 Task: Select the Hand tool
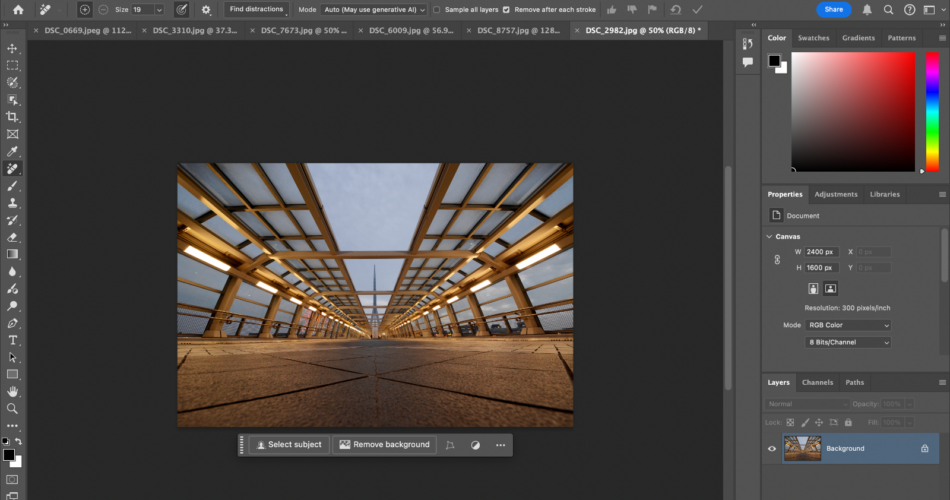[x=12, y=391]
